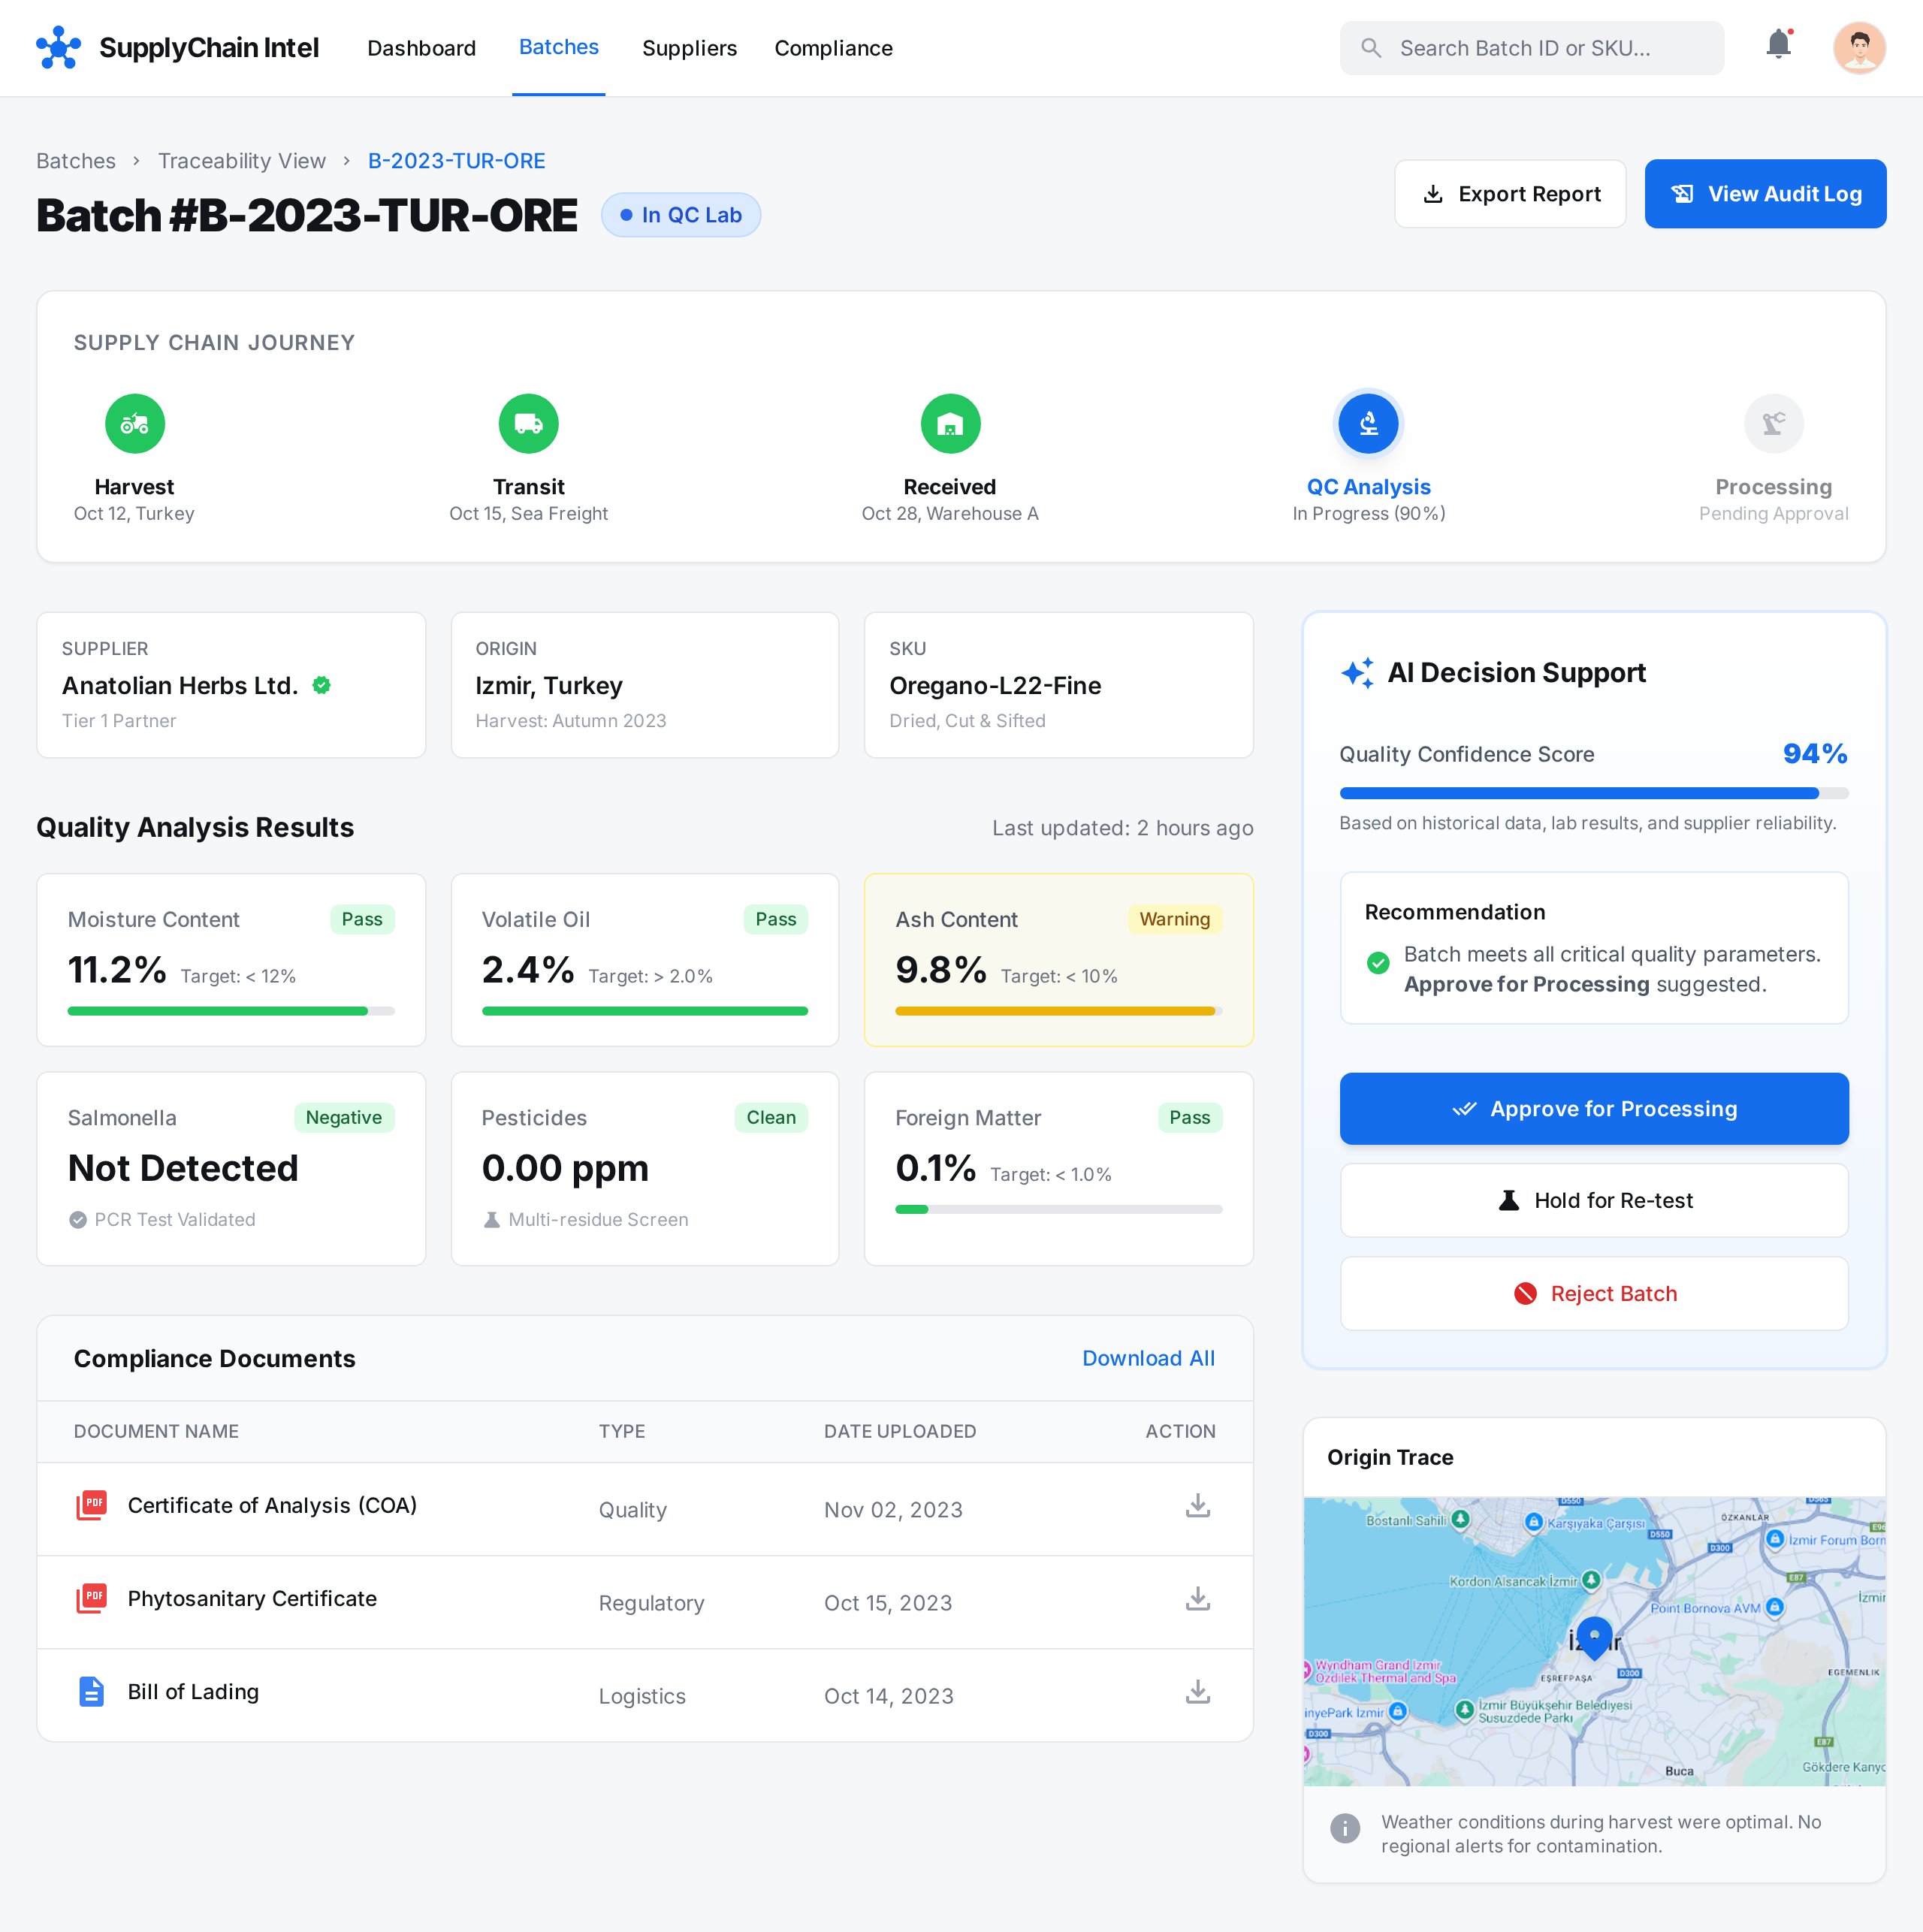
Task: Click the Ash Content yellow progress bar
Action: [x=1058, y=1011]
